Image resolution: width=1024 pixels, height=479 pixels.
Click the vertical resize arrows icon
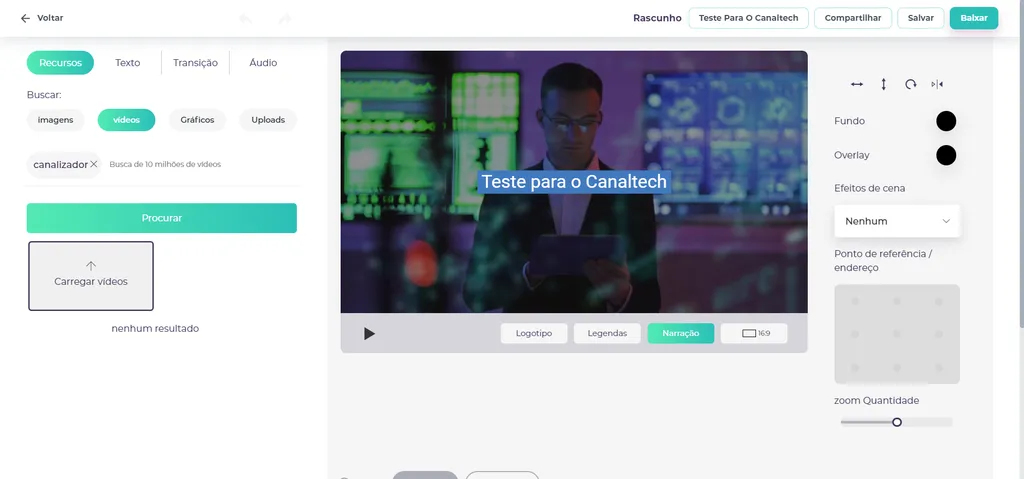[x=884, y=84]
